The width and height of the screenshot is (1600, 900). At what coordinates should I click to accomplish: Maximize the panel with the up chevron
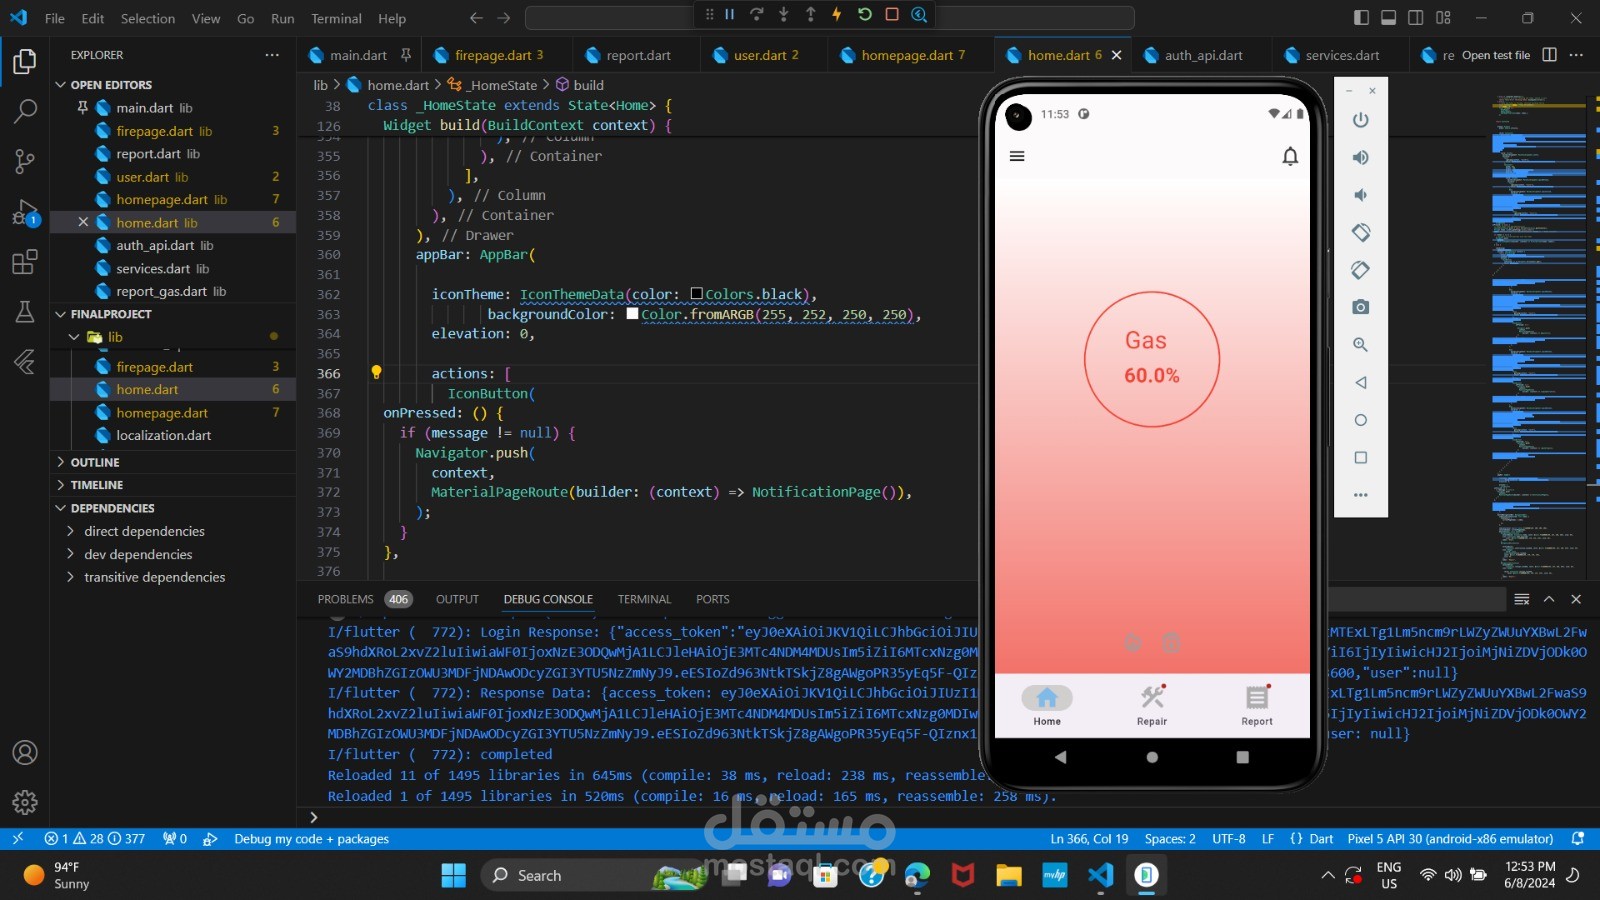pos(1549,599)
